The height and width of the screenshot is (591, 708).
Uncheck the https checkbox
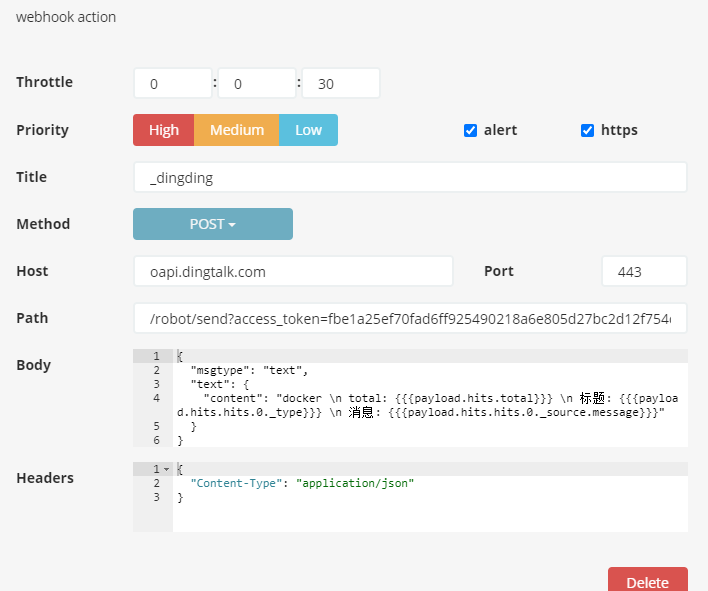coord(587,130)
